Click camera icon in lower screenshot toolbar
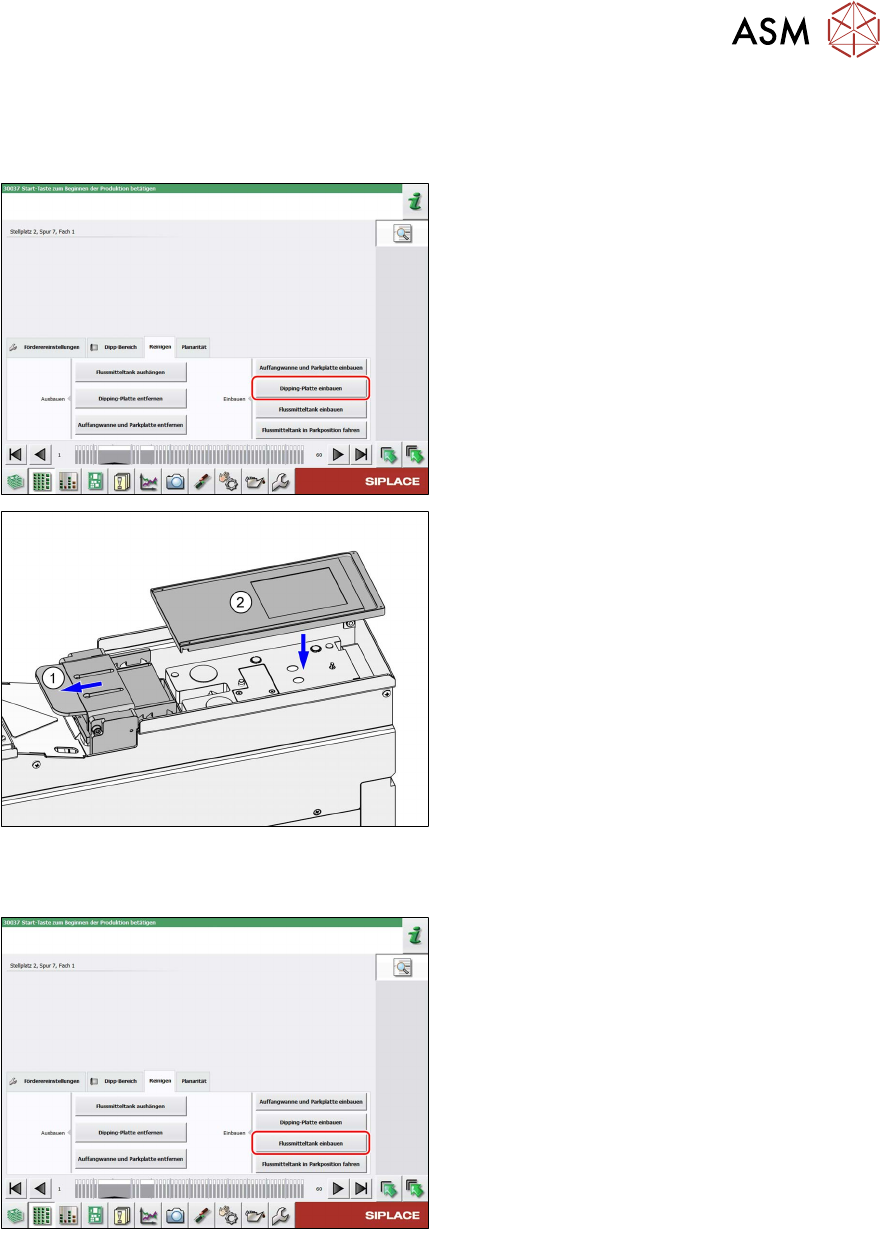The width and height of the screenshot is (880, 1234). tap(175, 1216)
